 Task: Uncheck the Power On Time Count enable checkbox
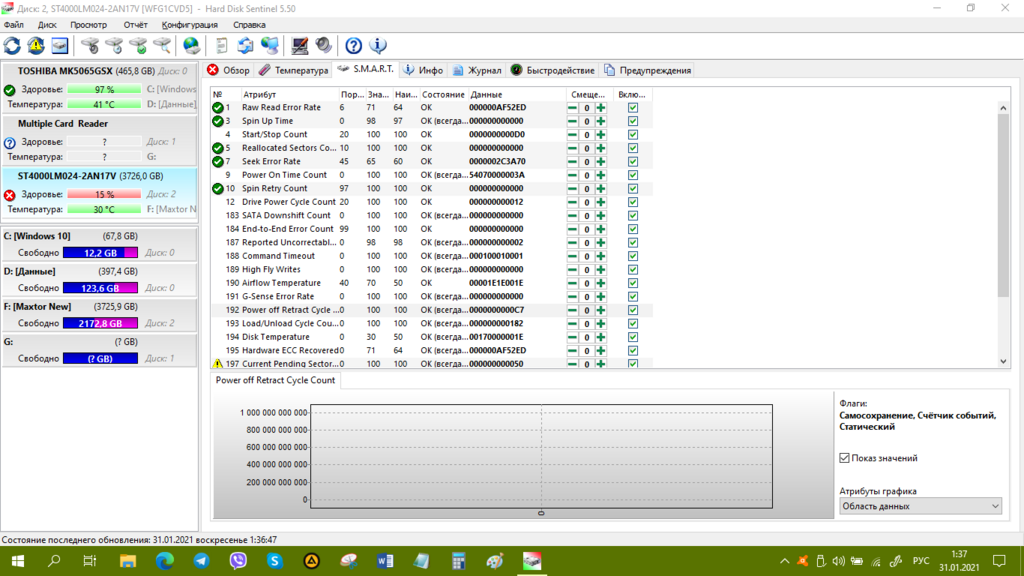tap(633, 175)
